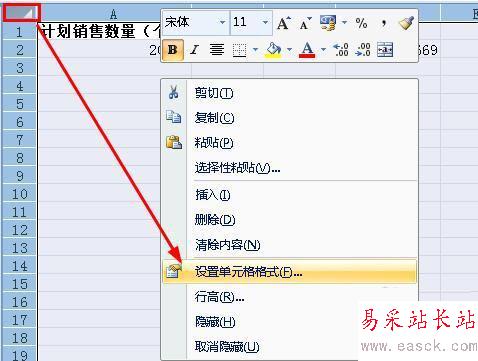Open accounting format dropdown arrow
Viewport: 478px width, 361px height.
point(344,23)
